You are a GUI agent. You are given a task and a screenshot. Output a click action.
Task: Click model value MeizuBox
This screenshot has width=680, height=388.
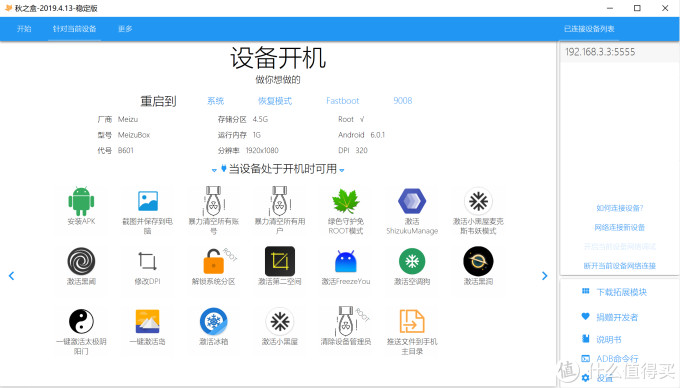(134, 135)
